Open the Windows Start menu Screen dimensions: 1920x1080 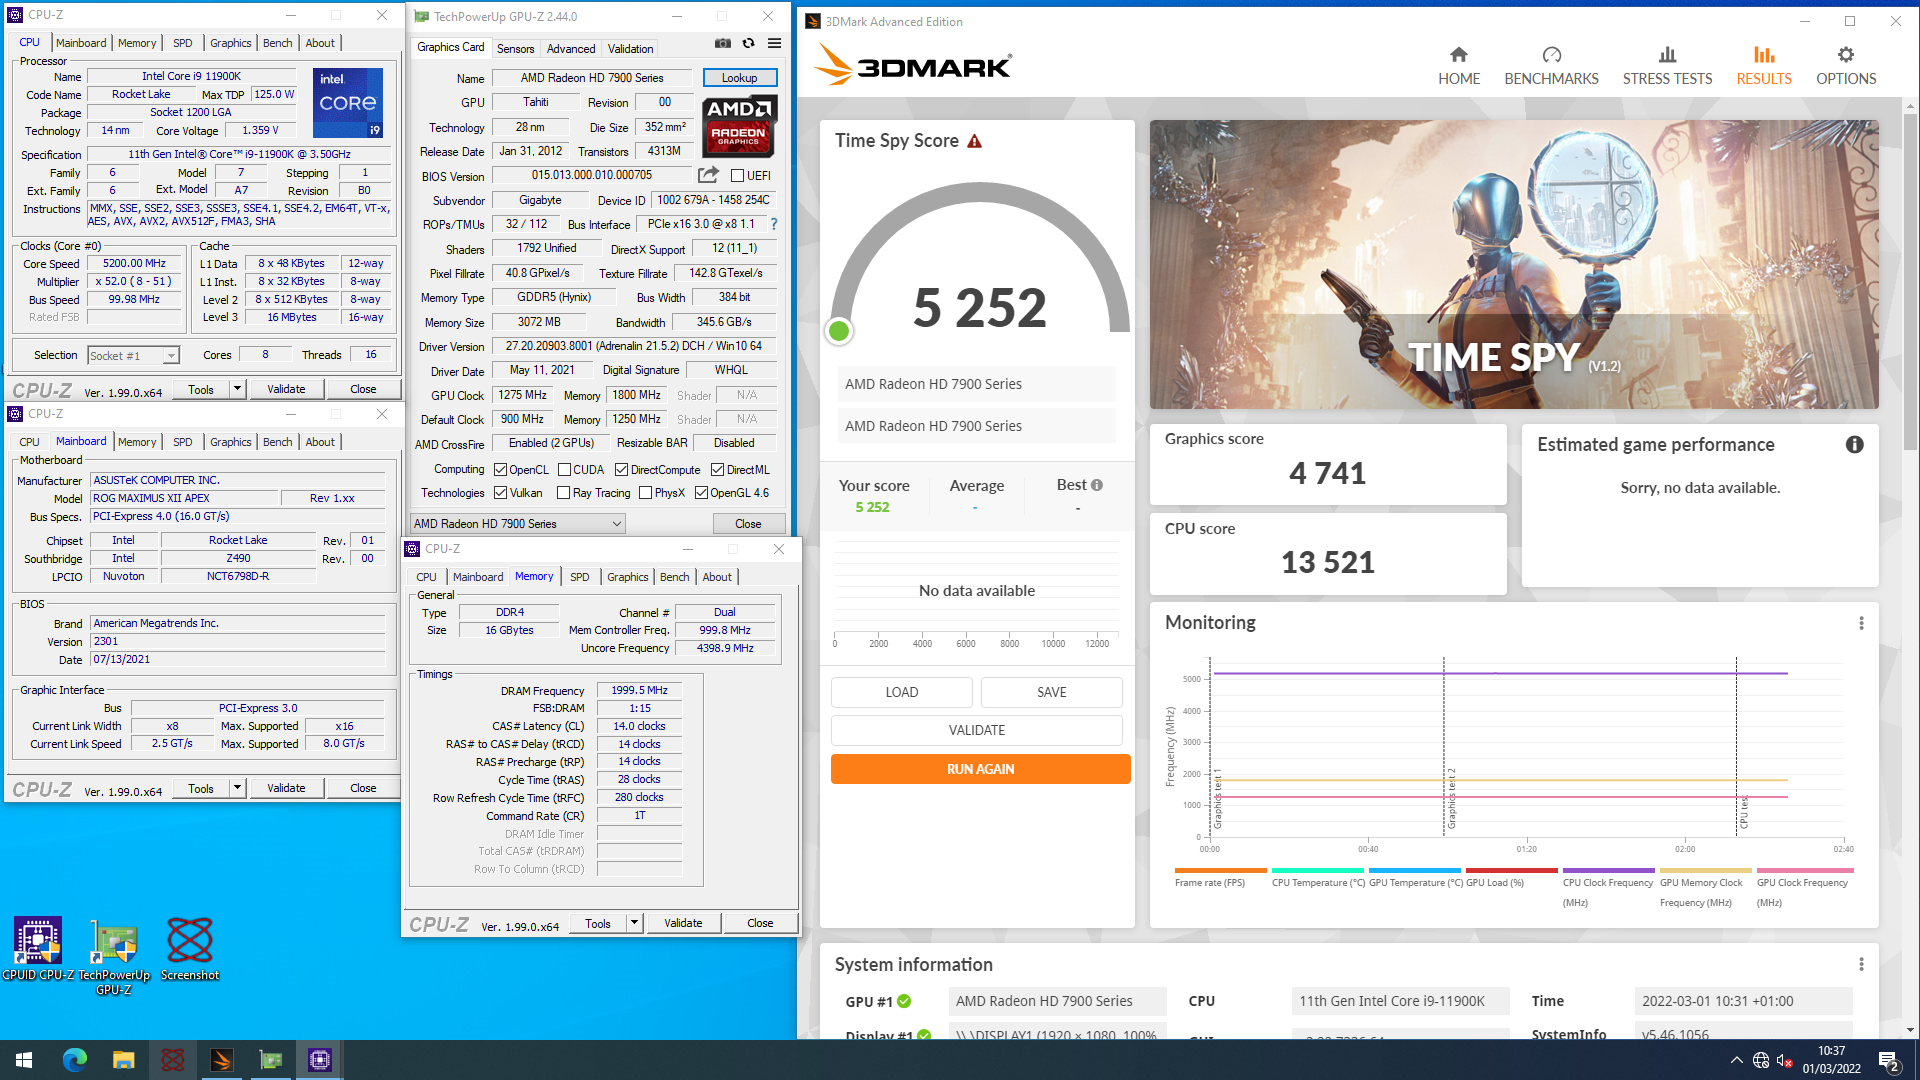click(x=24, y=1060)
